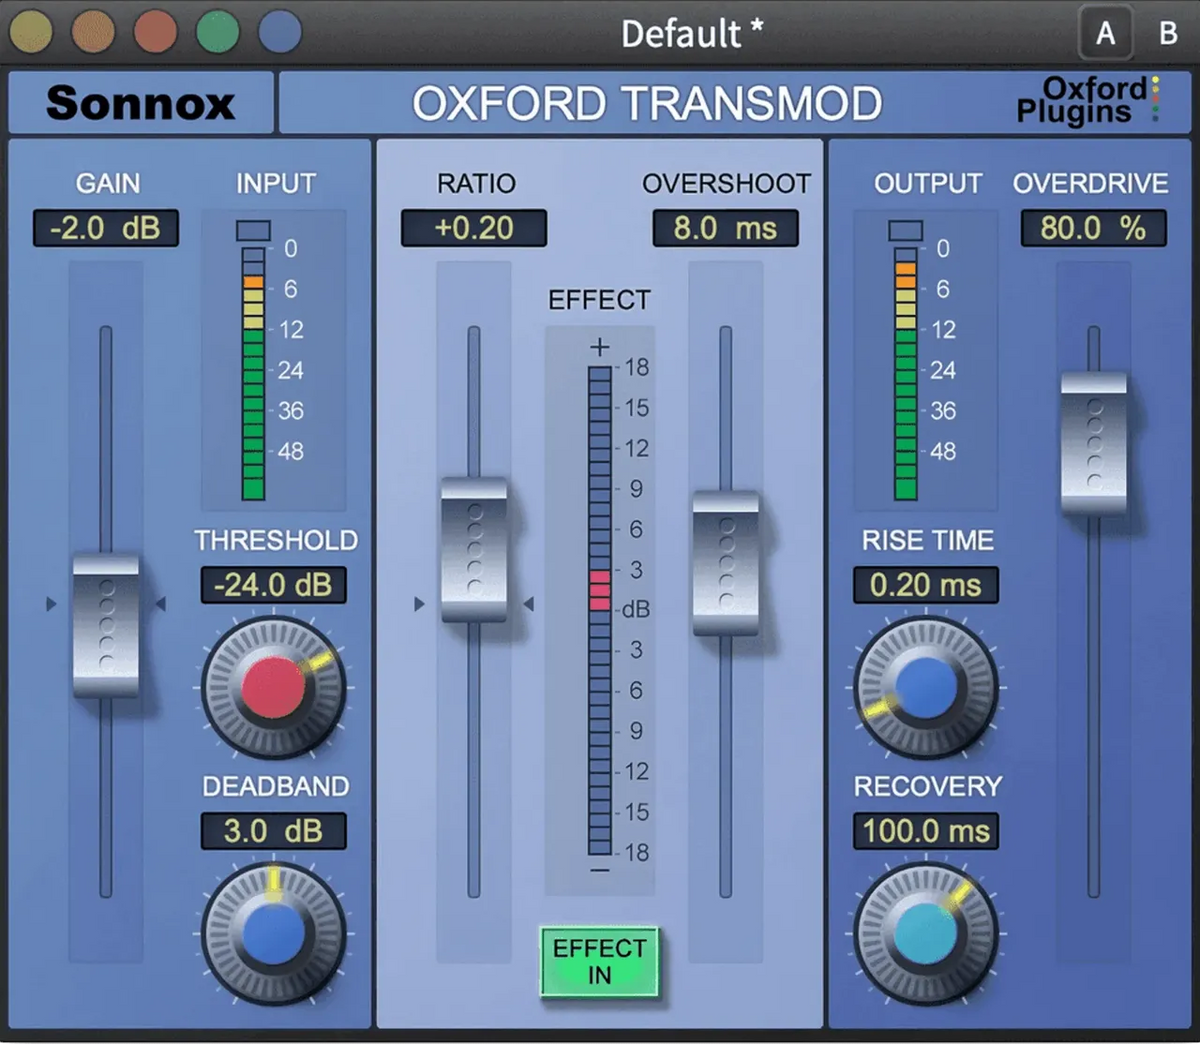The height and width of the screenshot is (1044, 1200).
Task: Click the arrow left of the Ratio slider
Action: tap(419, 604)
